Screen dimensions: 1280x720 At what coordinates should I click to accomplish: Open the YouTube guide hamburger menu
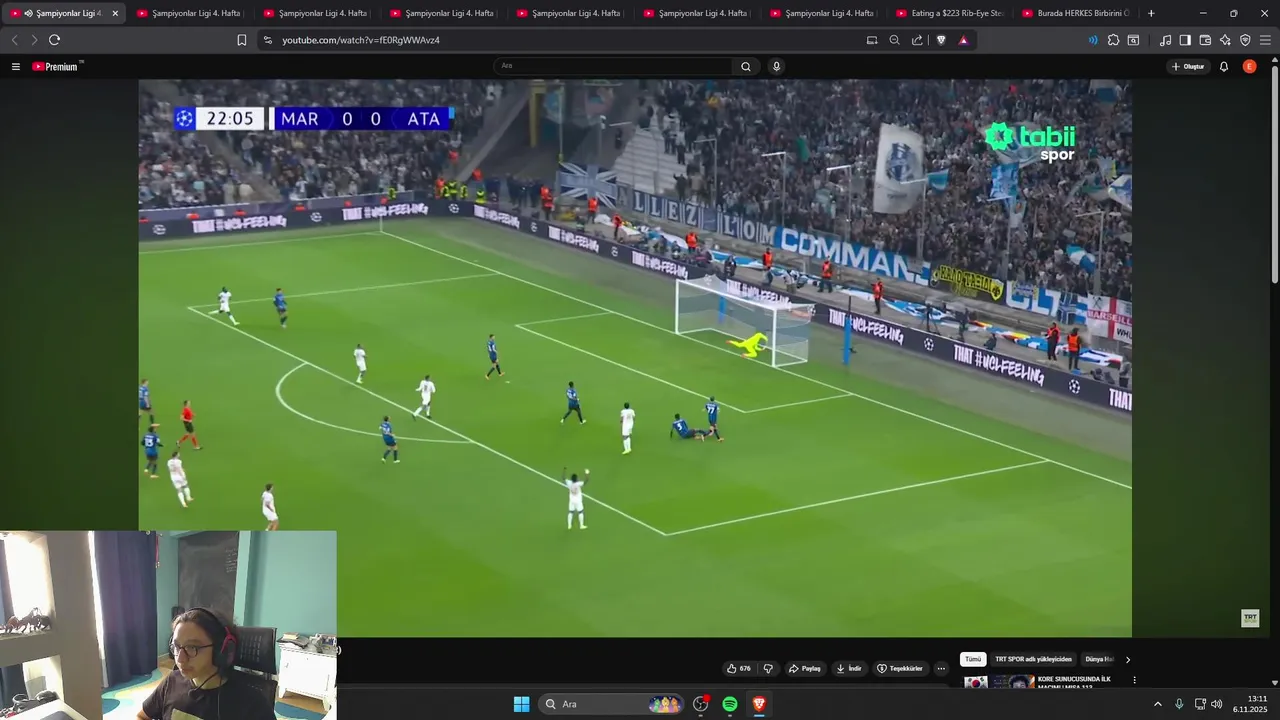click(15, 66)
